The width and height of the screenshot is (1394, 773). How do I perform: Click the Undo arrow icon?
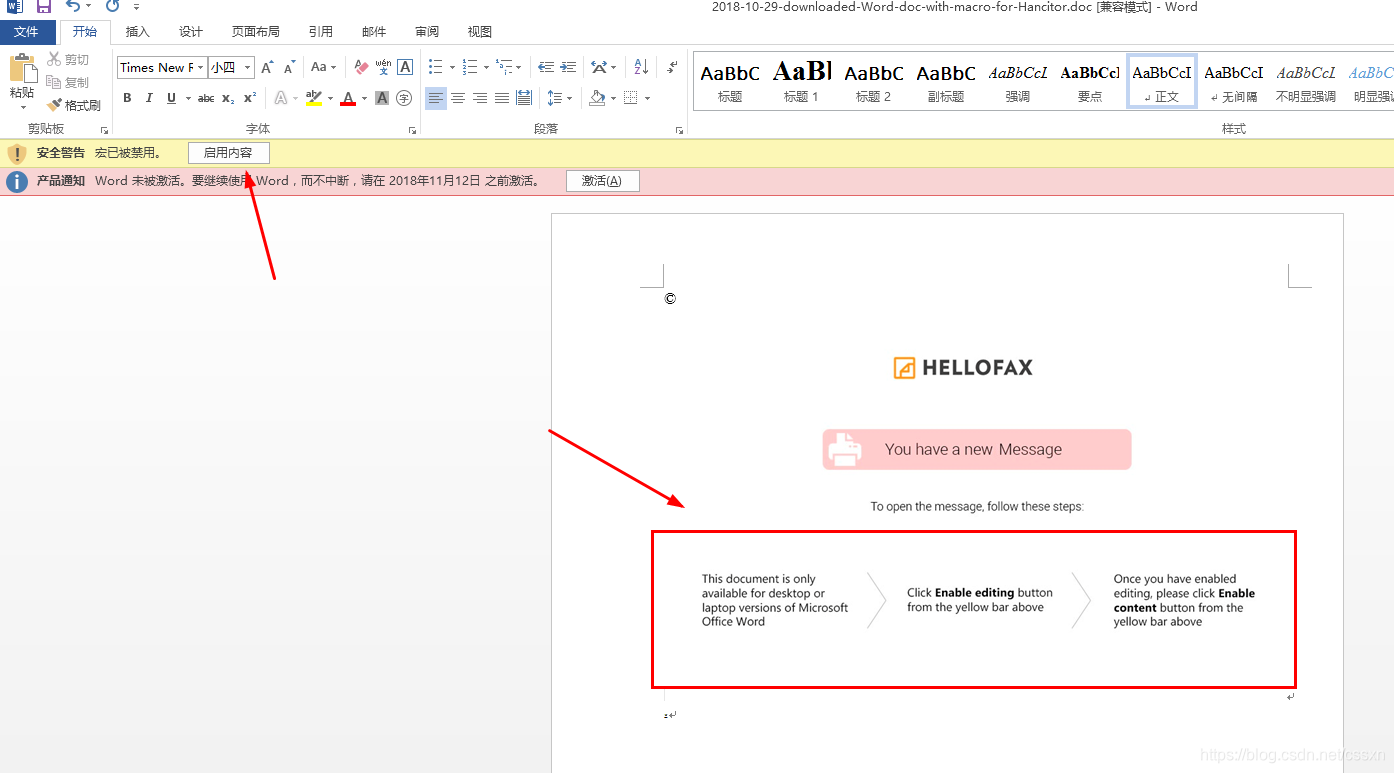pos(72,6)
